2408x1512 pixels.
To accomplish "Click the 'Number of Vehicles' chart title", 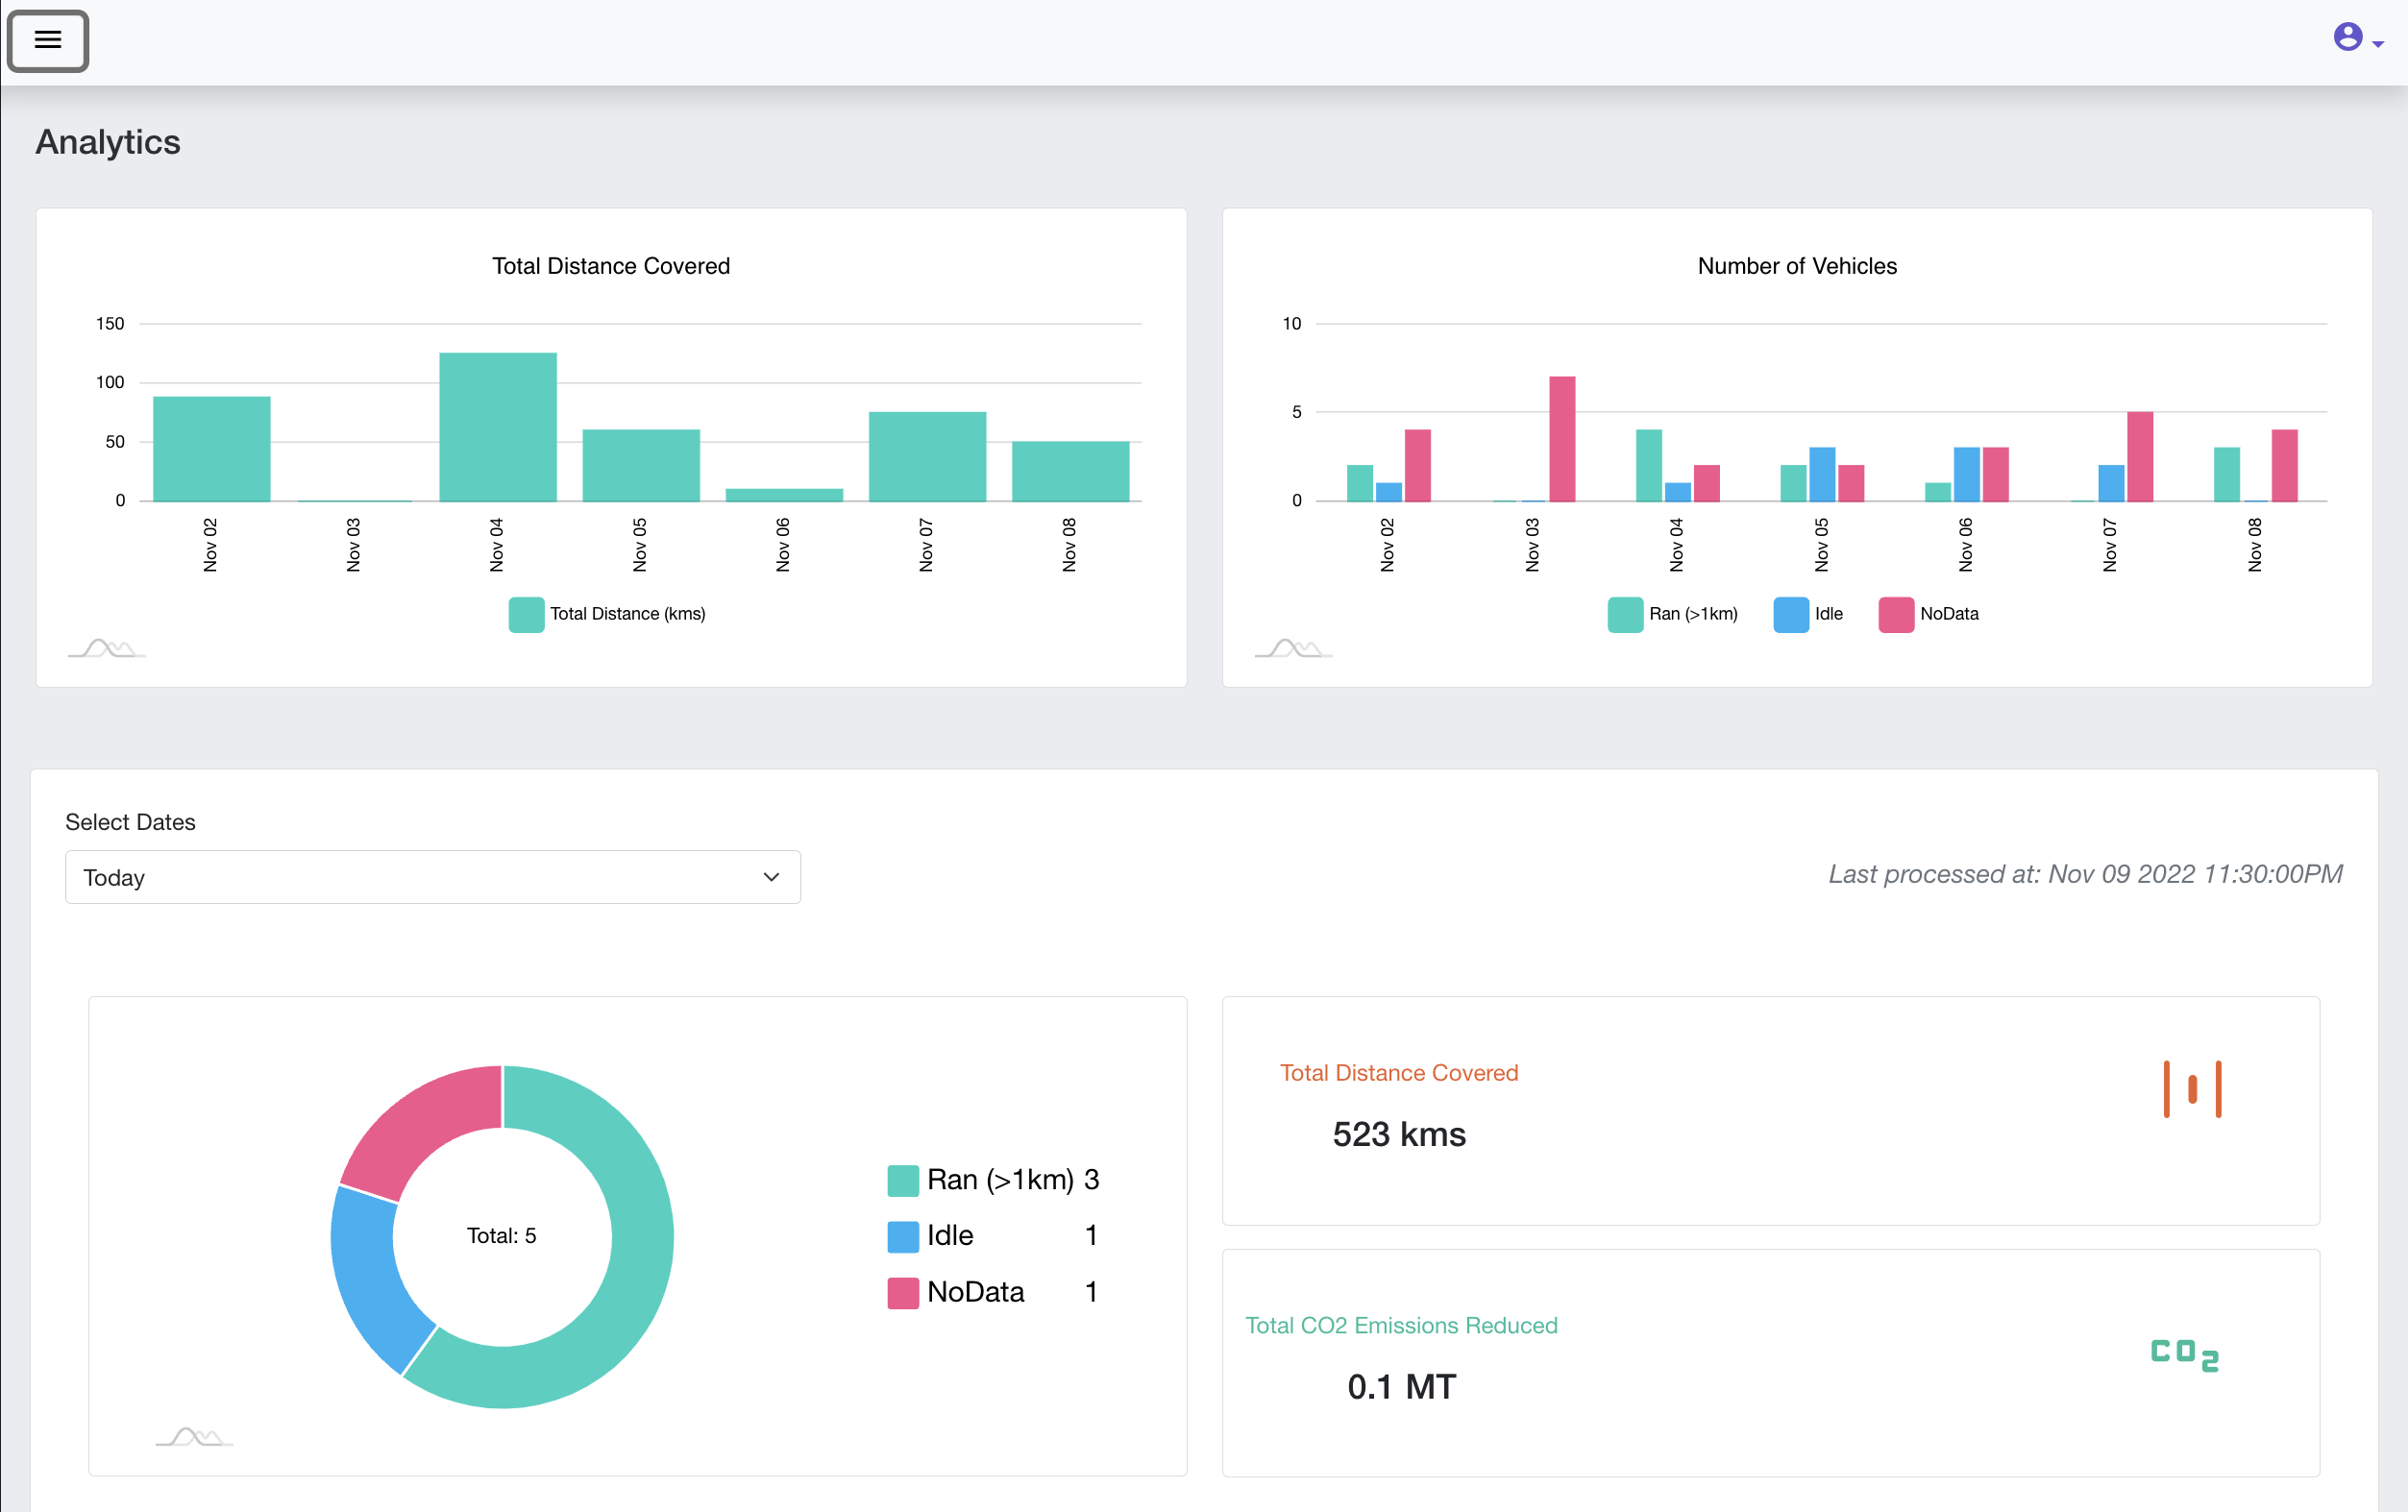I will coord(1797,266).
